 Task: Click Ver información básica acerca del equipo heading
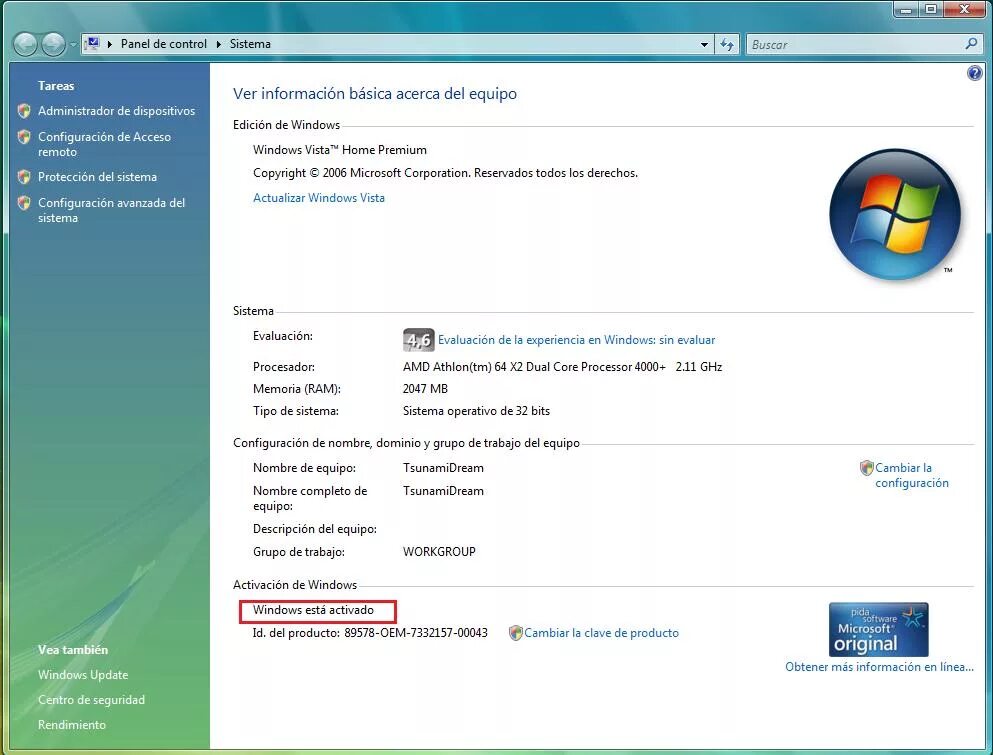374,94
